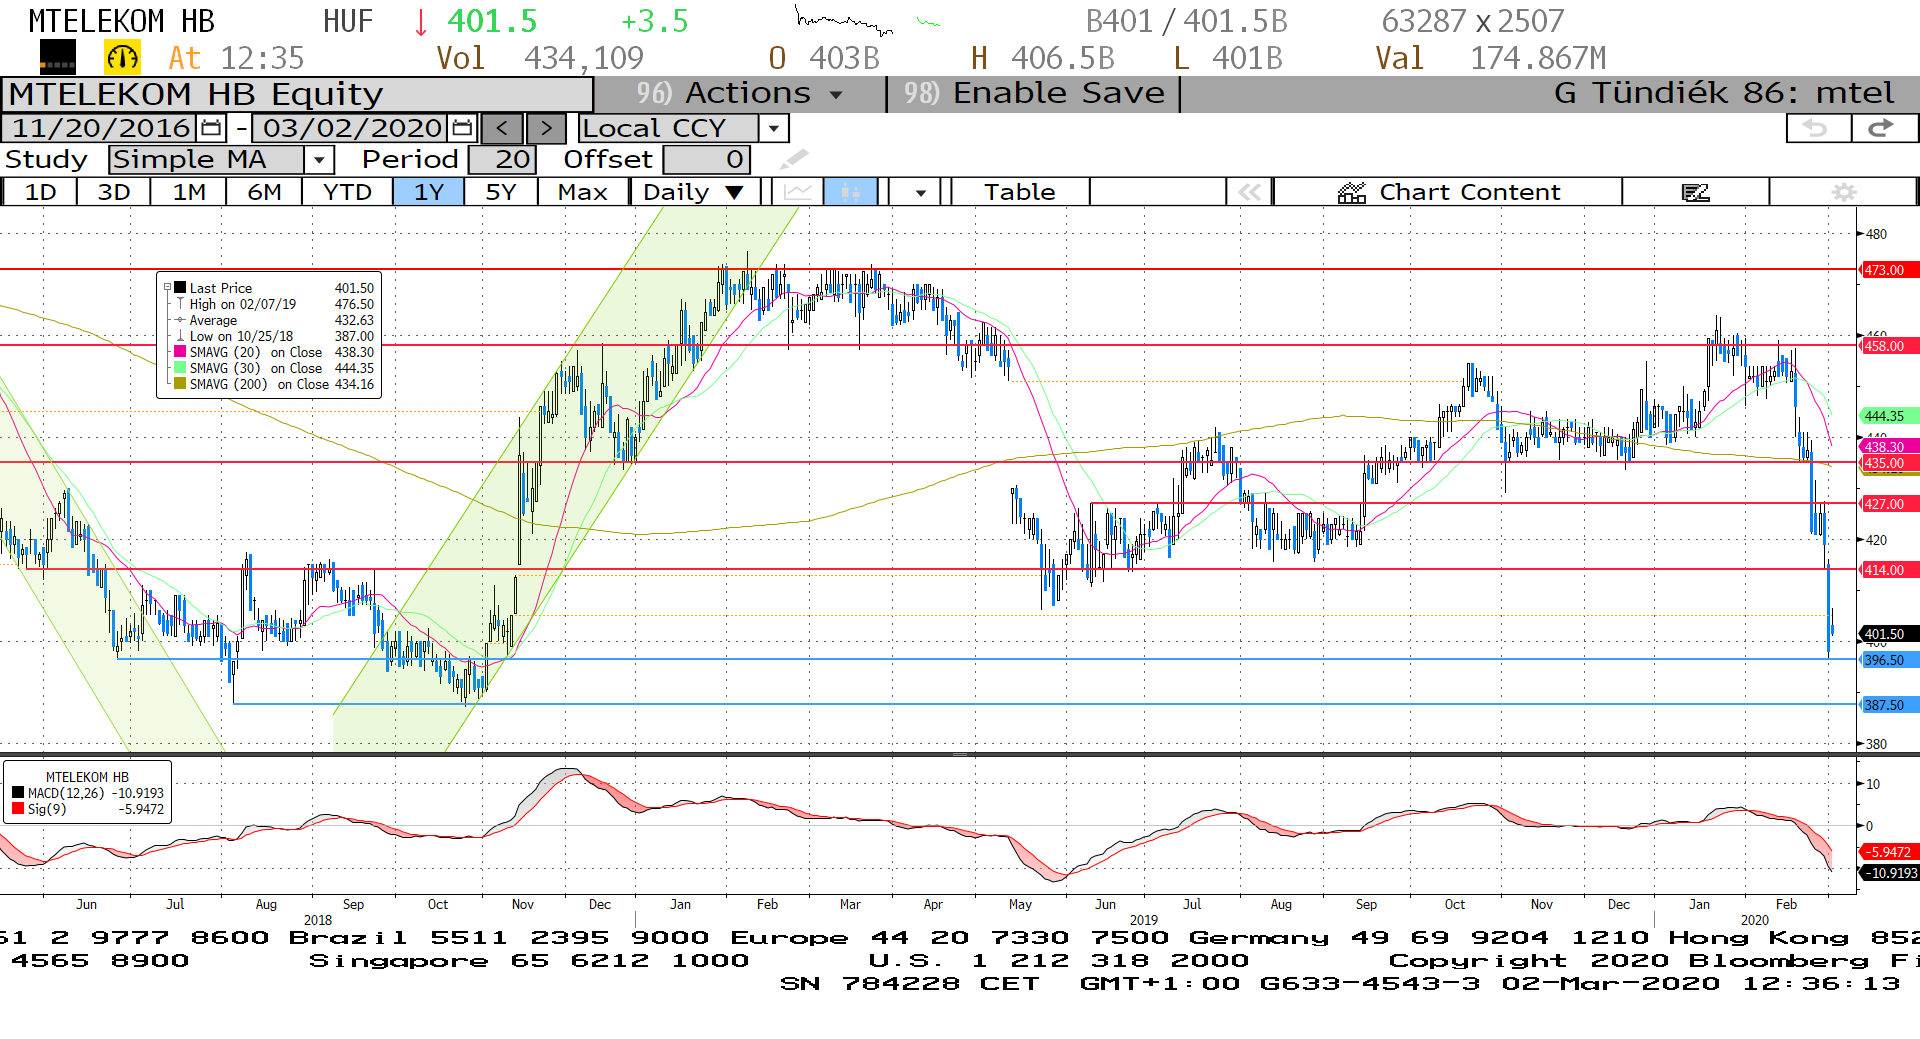Click SMAVG (20) magenta legend swatch
The image size is (1920, 1039).
click(x=180, y=352)
